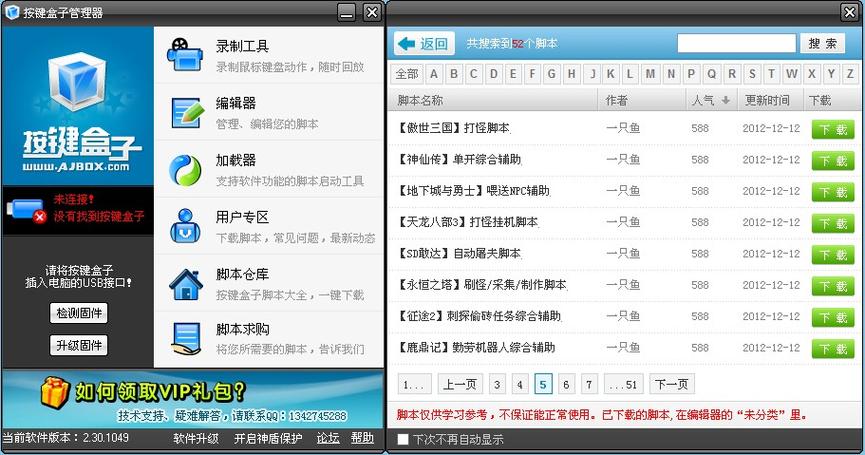This screenshot has height=455, width=865.
Task: Download 【征途2】刺探偷砖任务综合辅助
Action: 832,318
